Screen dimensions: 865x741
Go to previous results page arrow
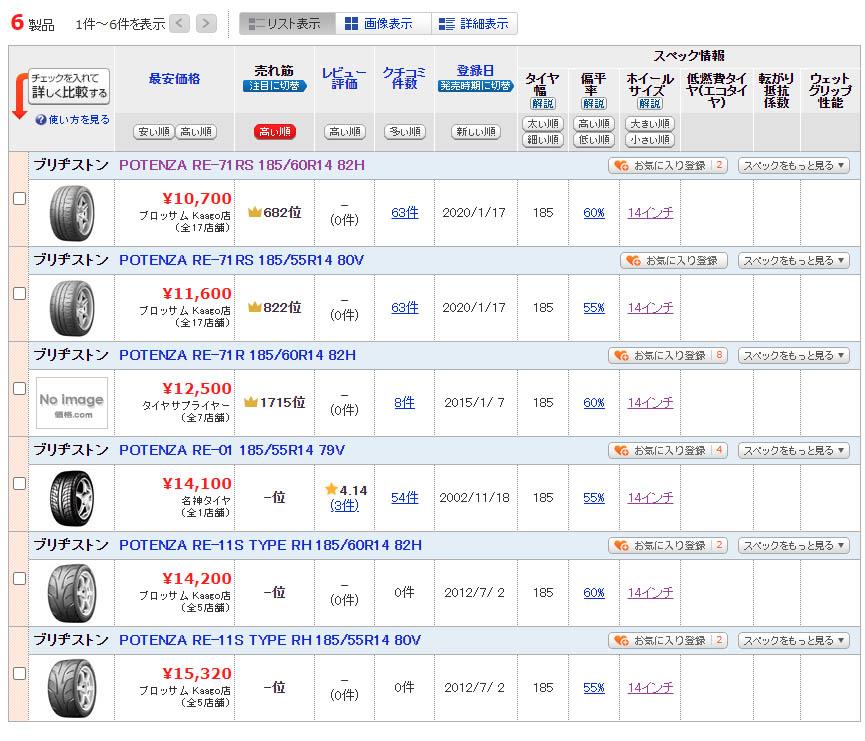click(180, 24)
